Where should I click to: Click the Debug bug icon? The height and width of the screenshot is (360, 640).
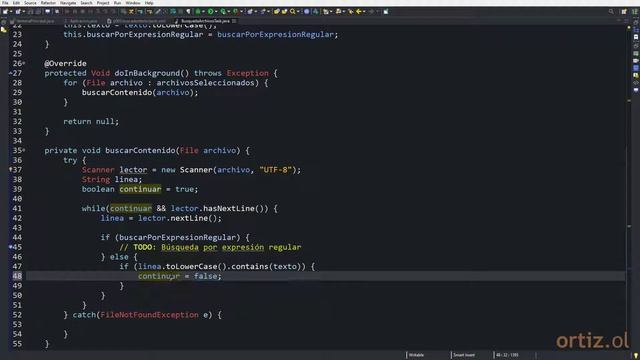(x=198, y=11)
